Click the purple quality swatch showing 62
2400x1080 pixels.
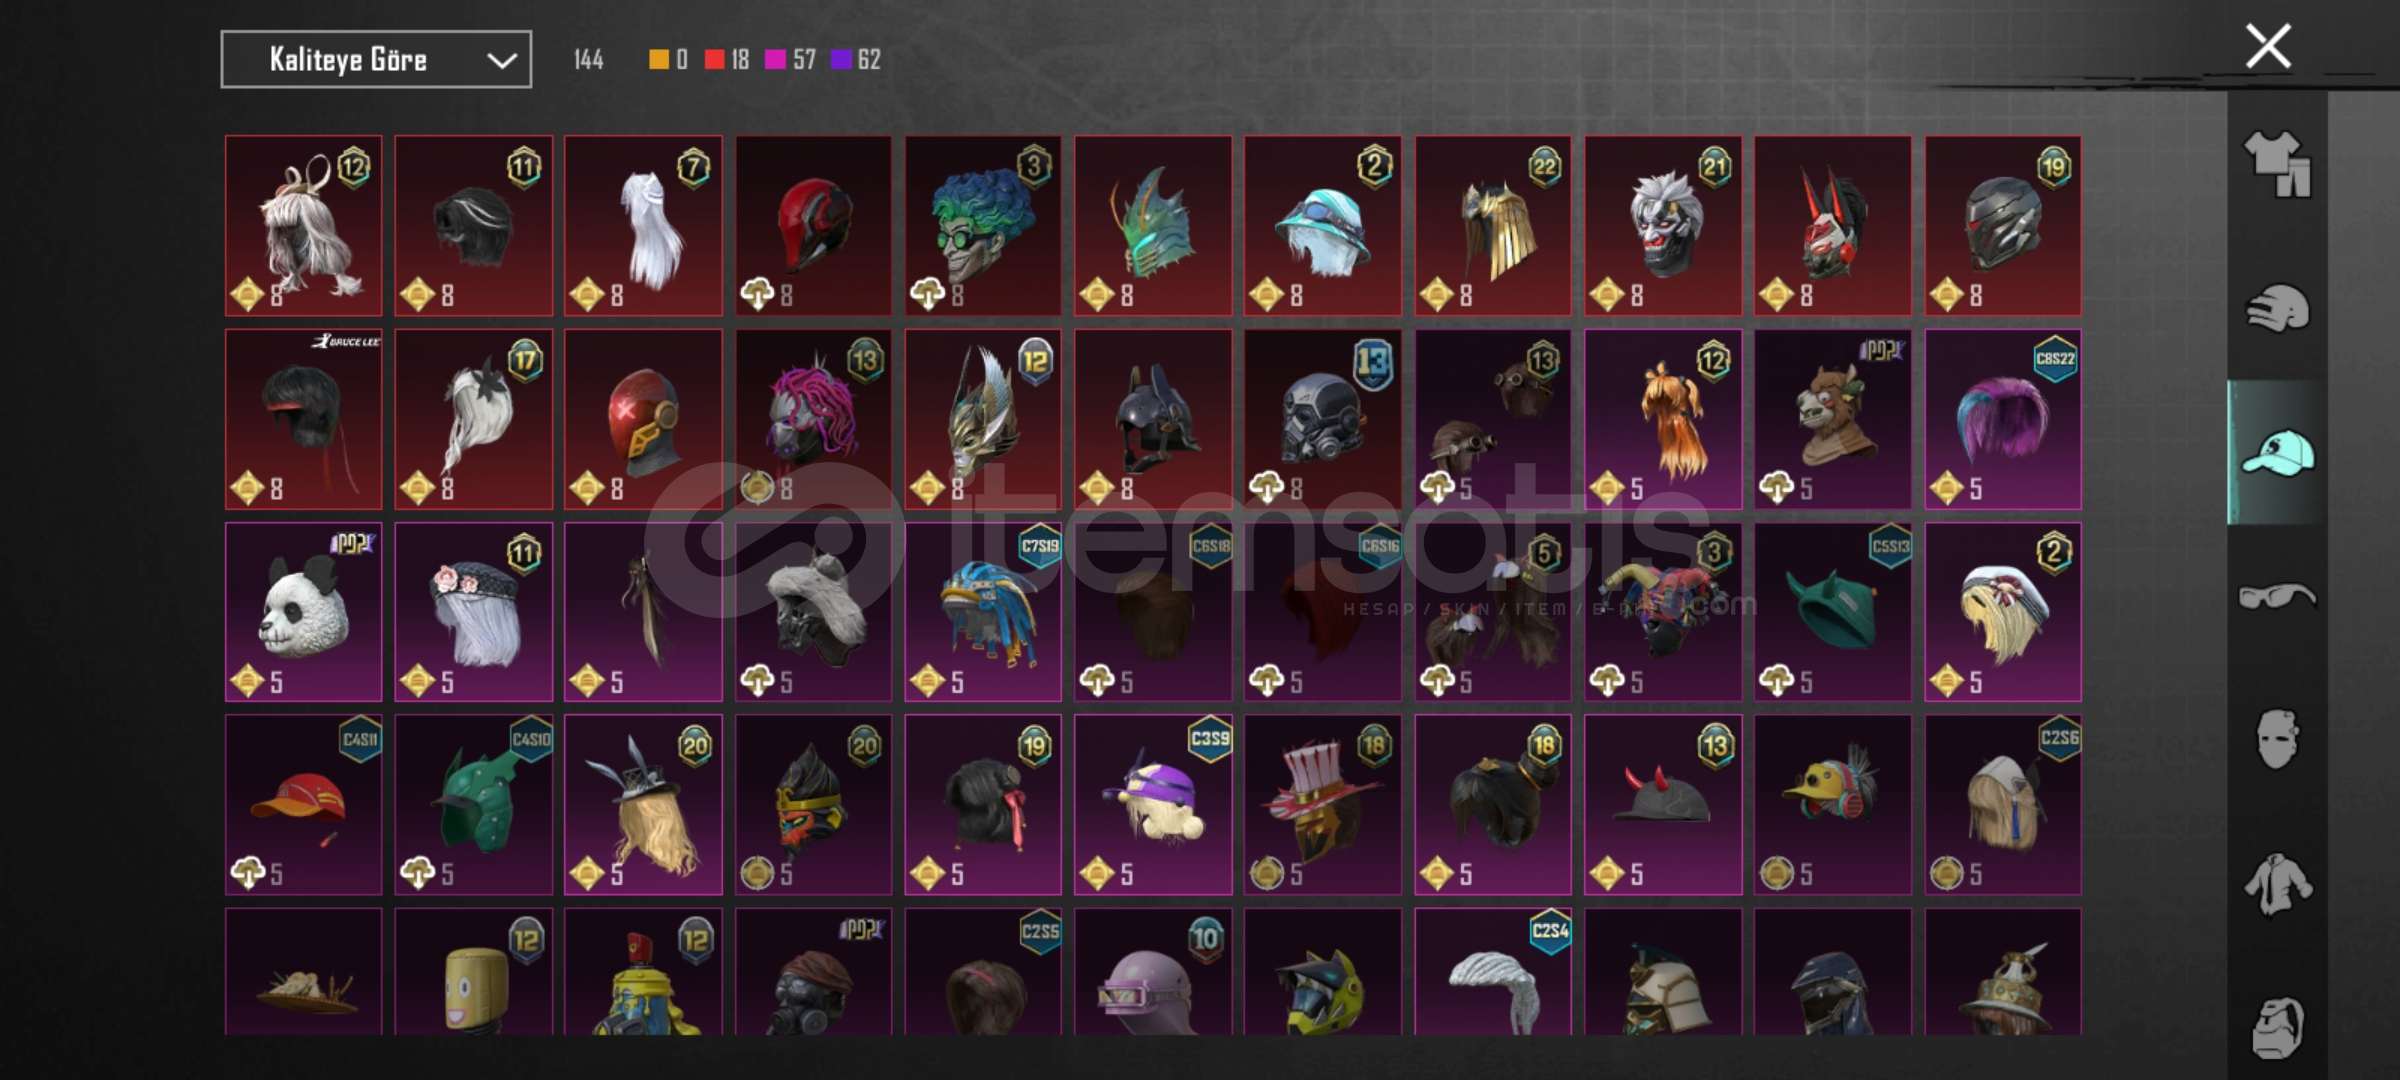point(841,60)
